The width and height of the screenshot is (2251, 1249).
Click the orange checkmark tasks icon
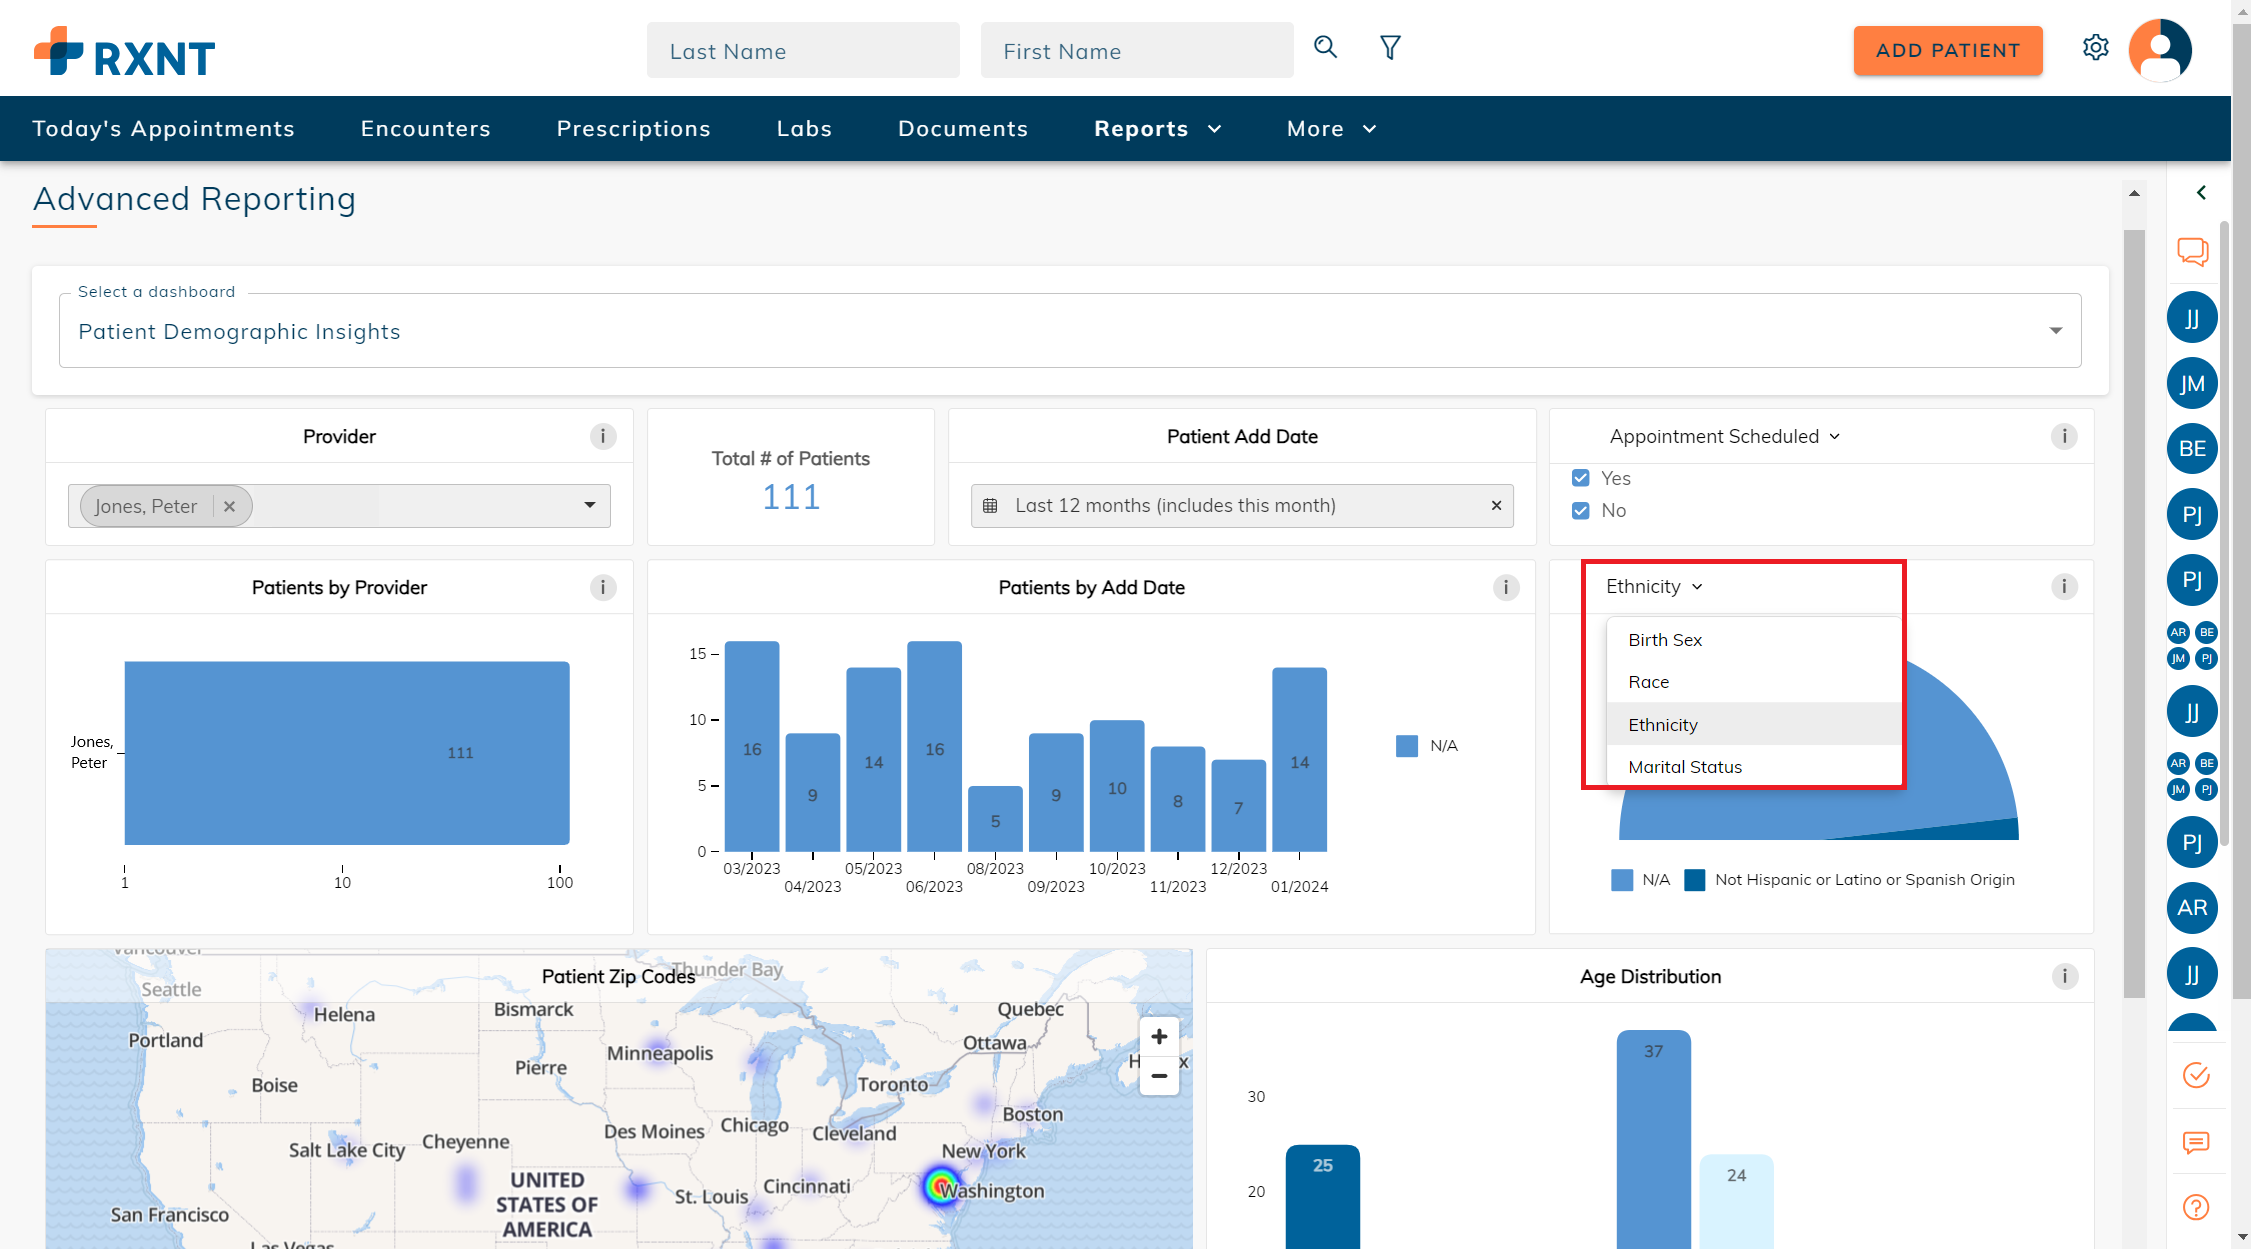pyautogui.click(x=2196, y=1075)
